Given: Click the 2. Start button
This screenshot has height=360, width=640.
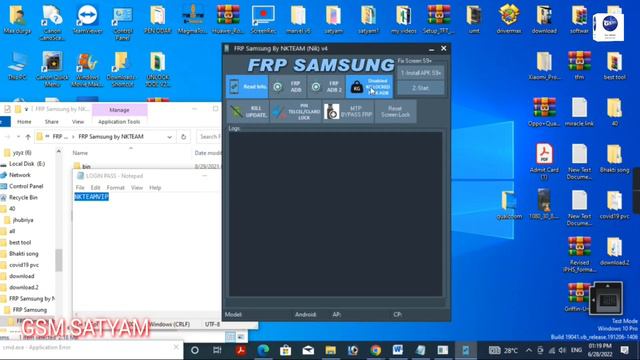Looking at the screenshot, I should (x=420, y=88).
